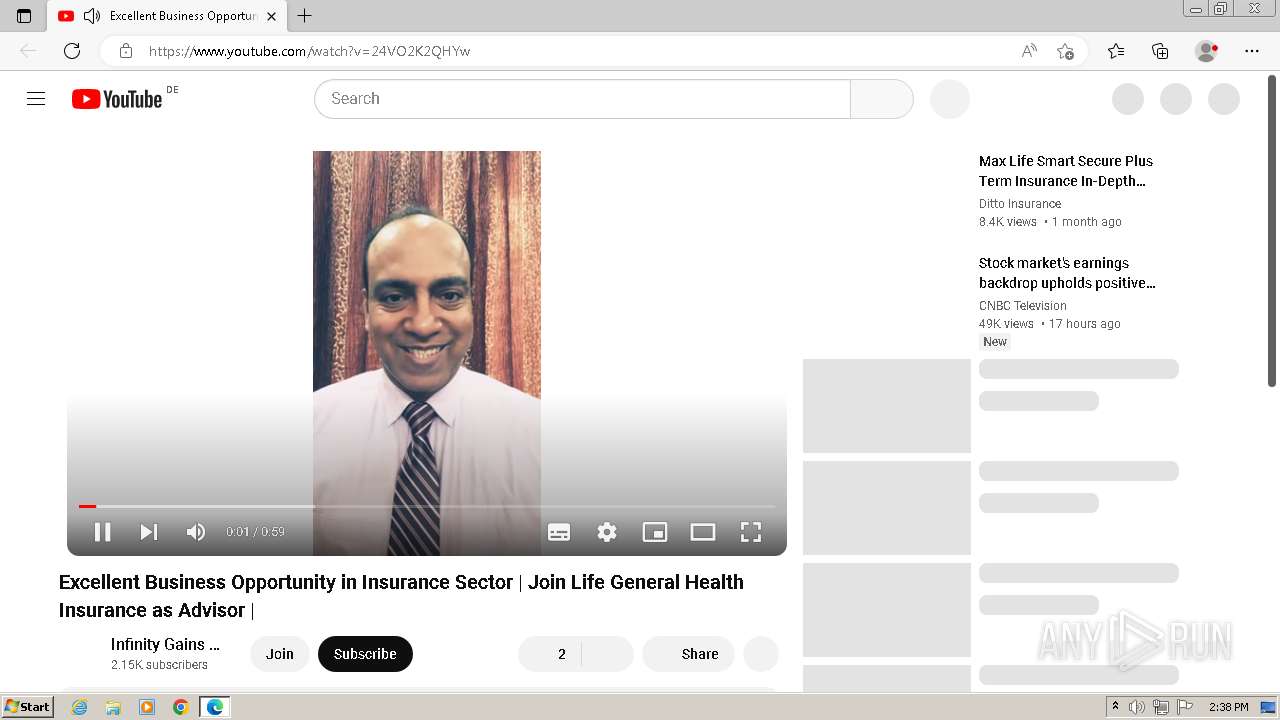Open browser Collections

(x=1160, y=51)
